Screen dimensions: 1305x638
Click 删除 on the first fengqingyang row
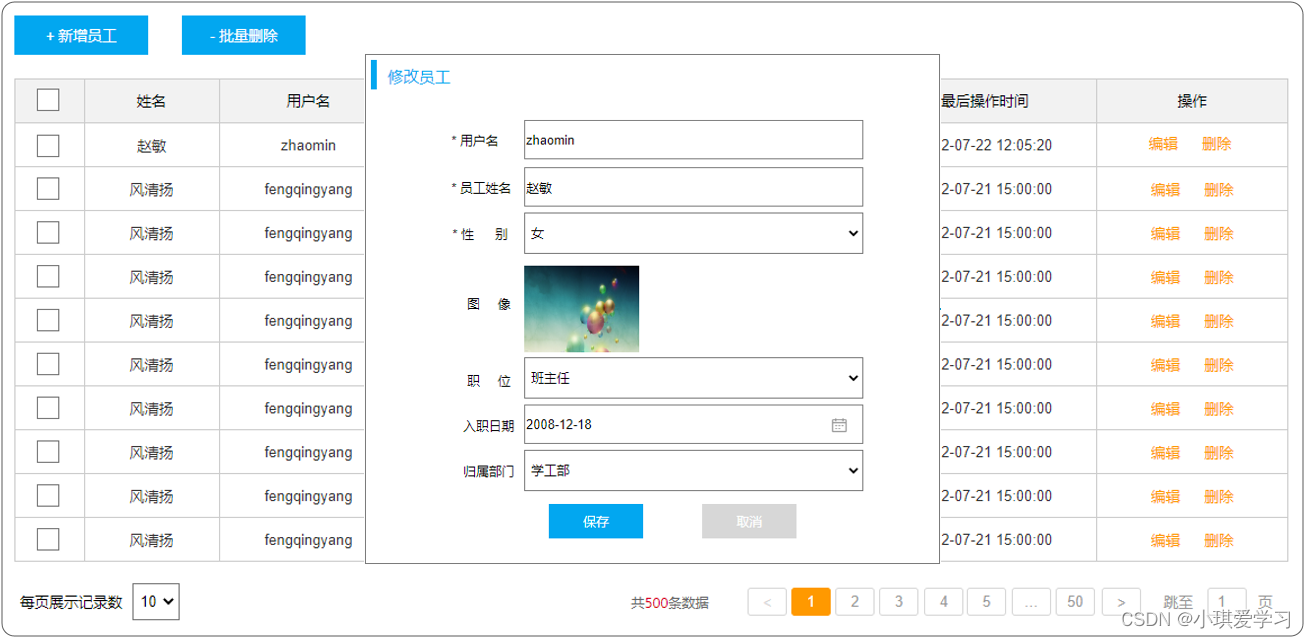pyautogui.click(x=1218, y=188)
